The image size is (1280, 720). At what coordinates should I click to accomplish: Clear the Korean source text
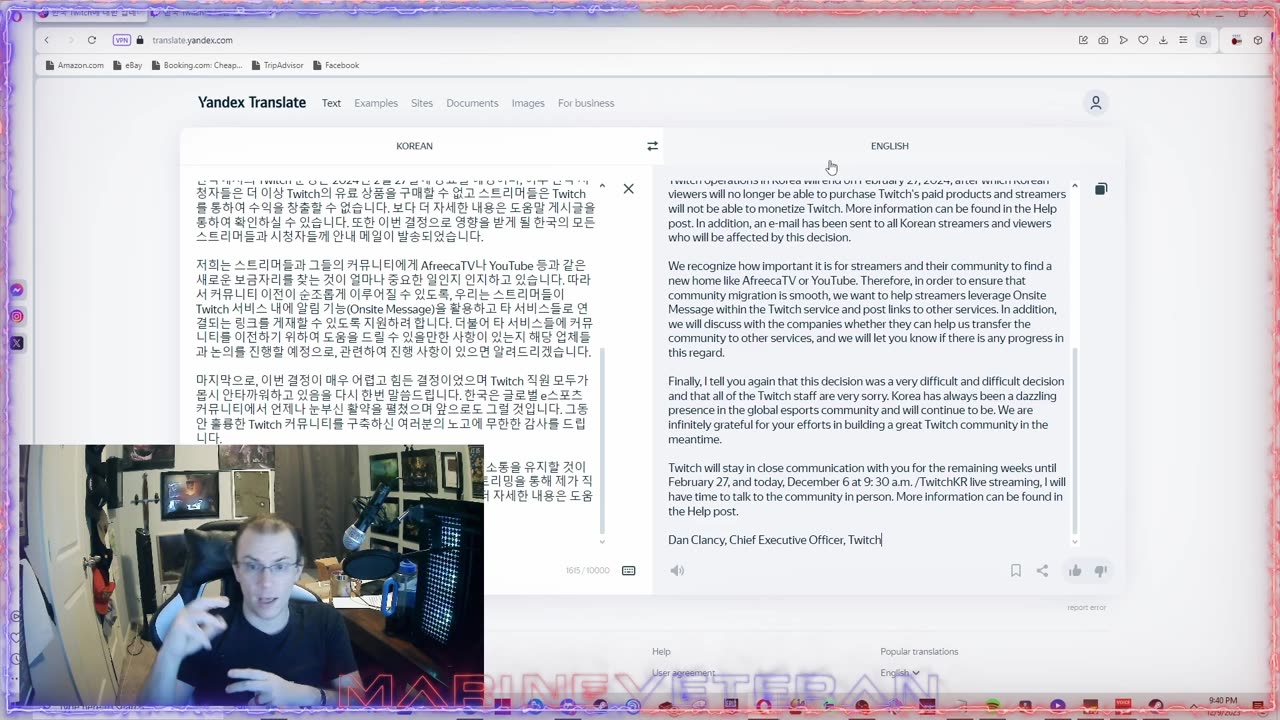(x=628, y=188)
